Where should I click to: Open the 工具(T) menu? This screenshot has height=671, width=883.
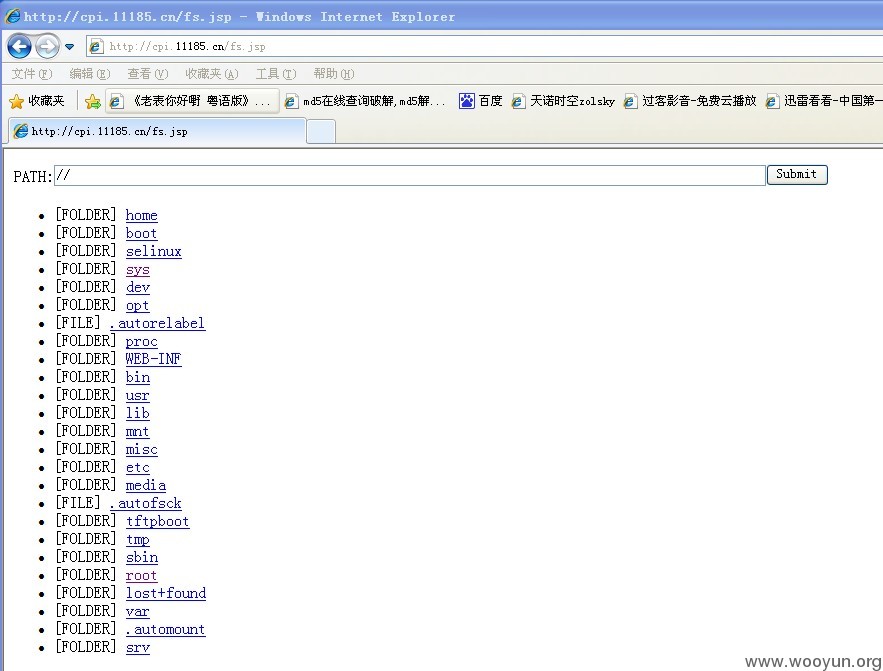tap(275, 74)
